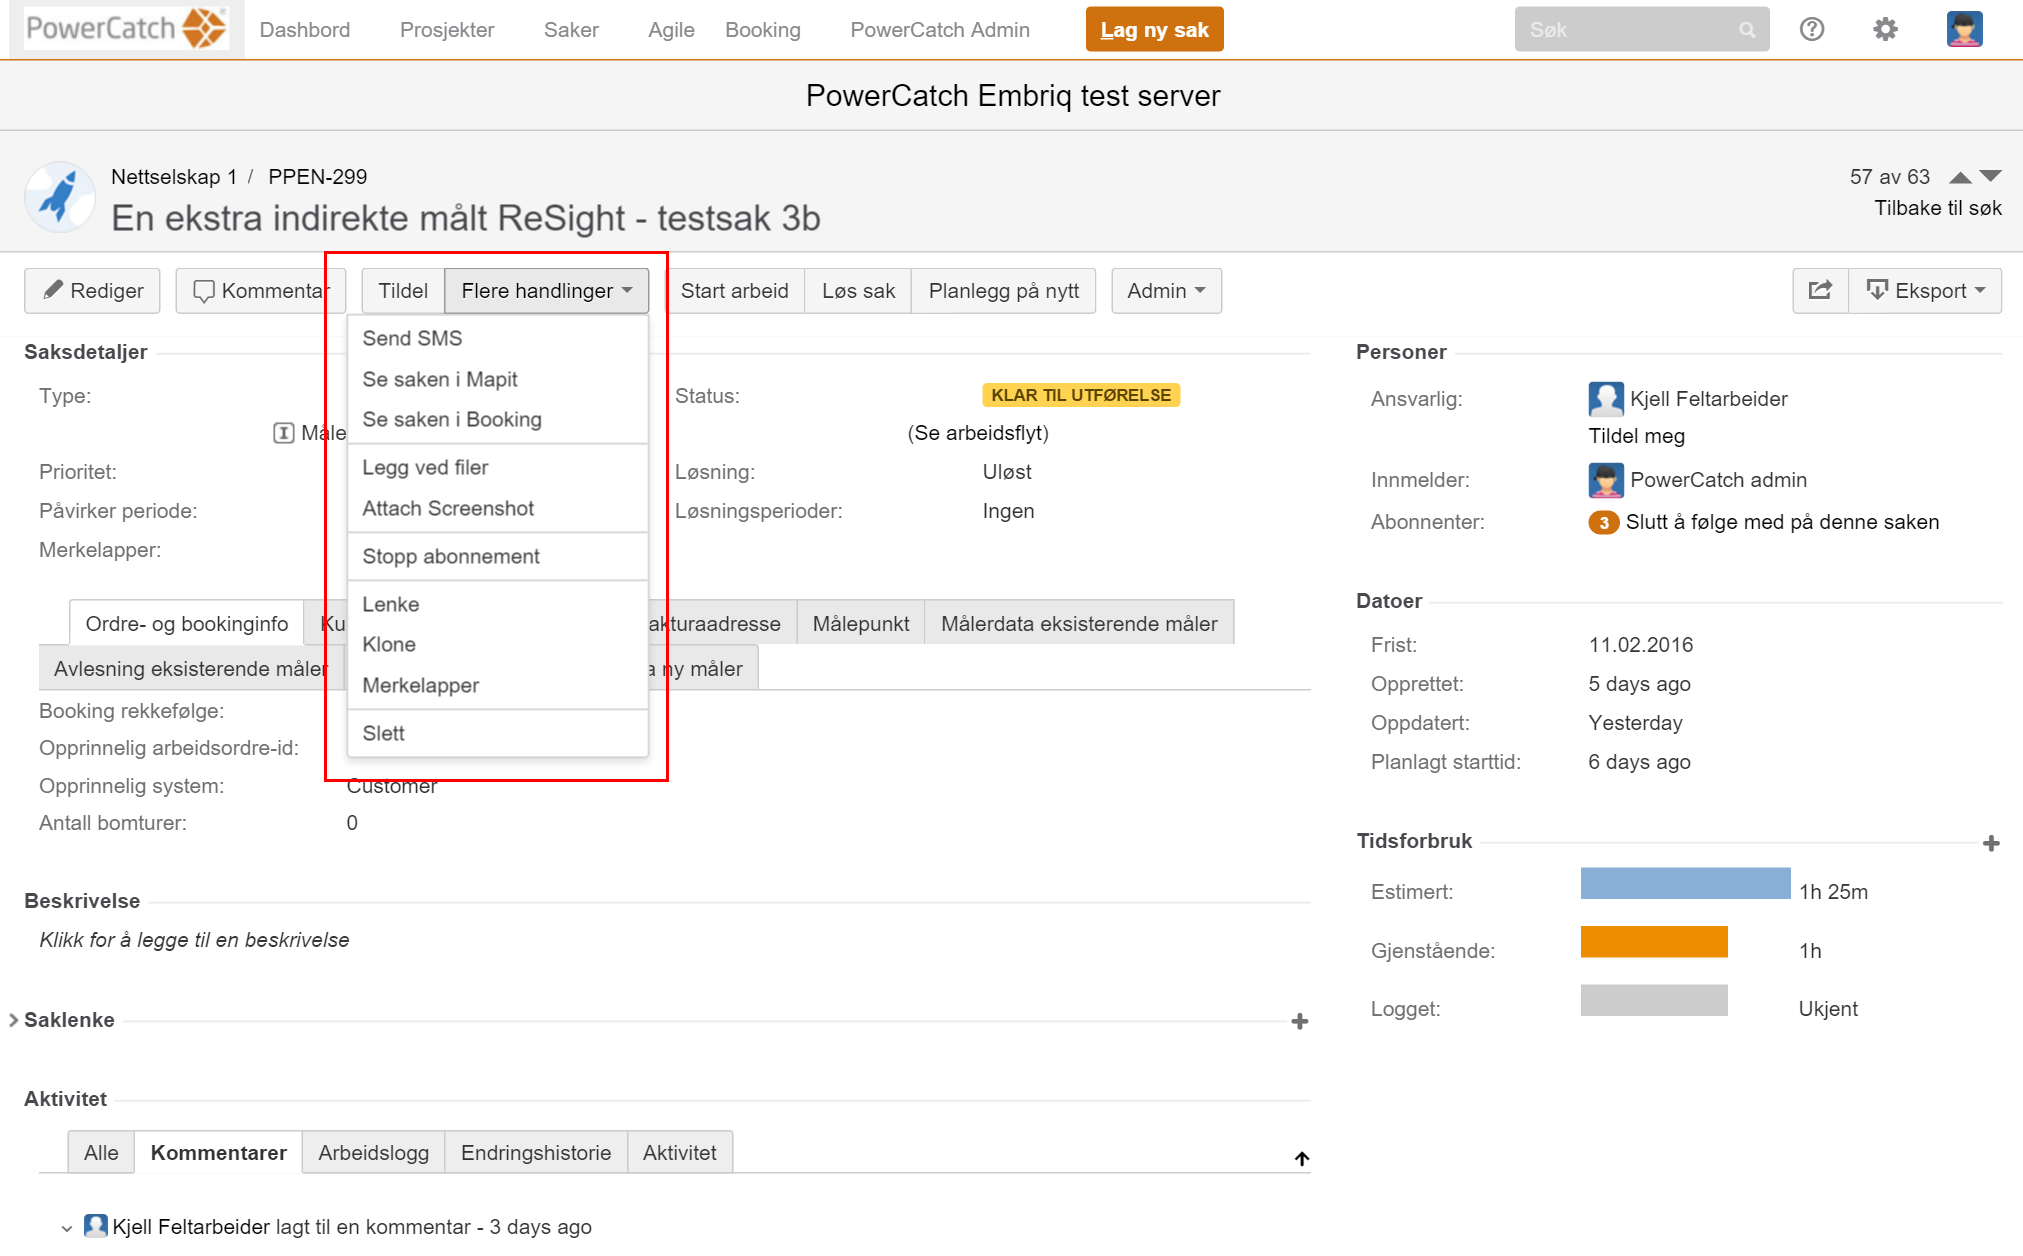Open the user profile avatar
The image size is (2023, 1256).
[x=1964, y=30]
